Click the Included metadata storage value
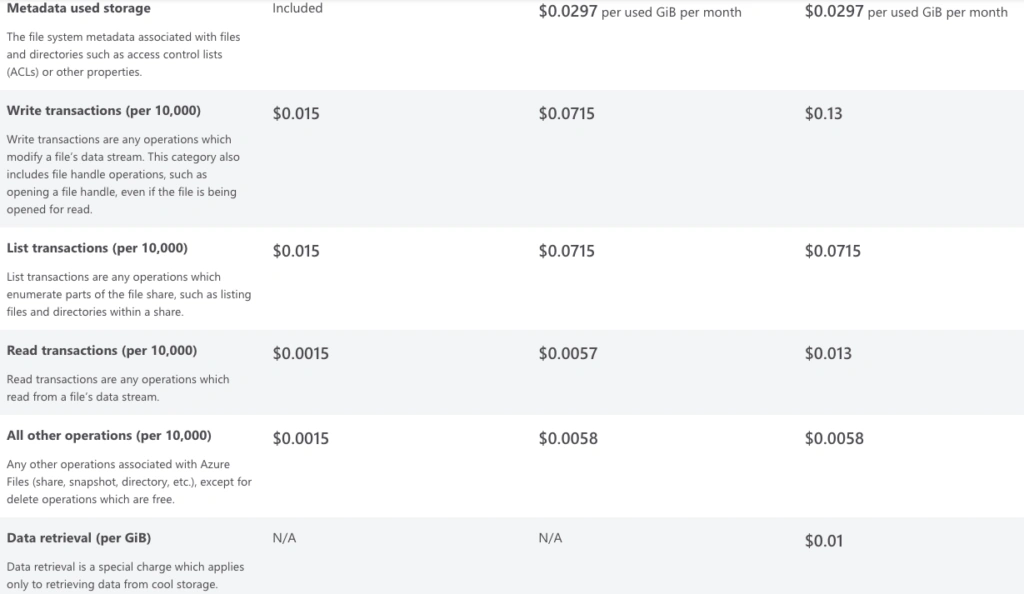1024x594 pixels. click(x=297, y=8)
